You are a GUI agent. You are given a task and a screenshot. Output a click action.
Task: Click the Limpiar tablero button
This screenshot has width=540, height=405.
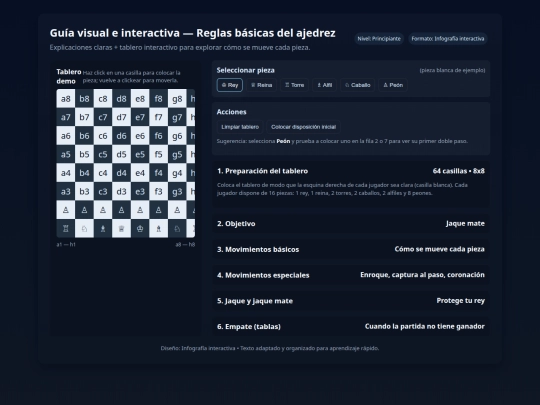[240, 127]
